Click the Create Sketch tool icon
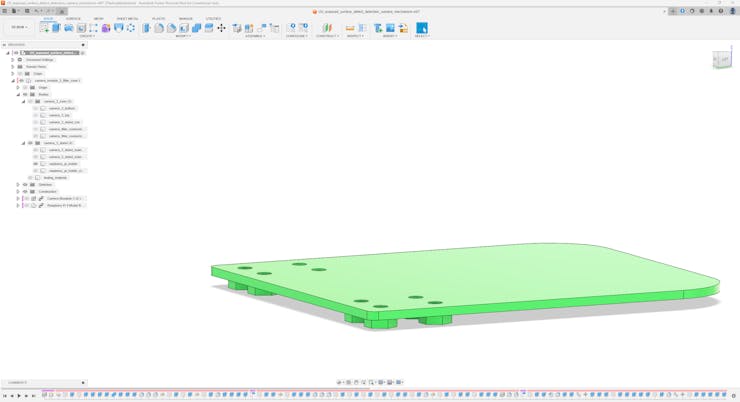 [44, 28]
